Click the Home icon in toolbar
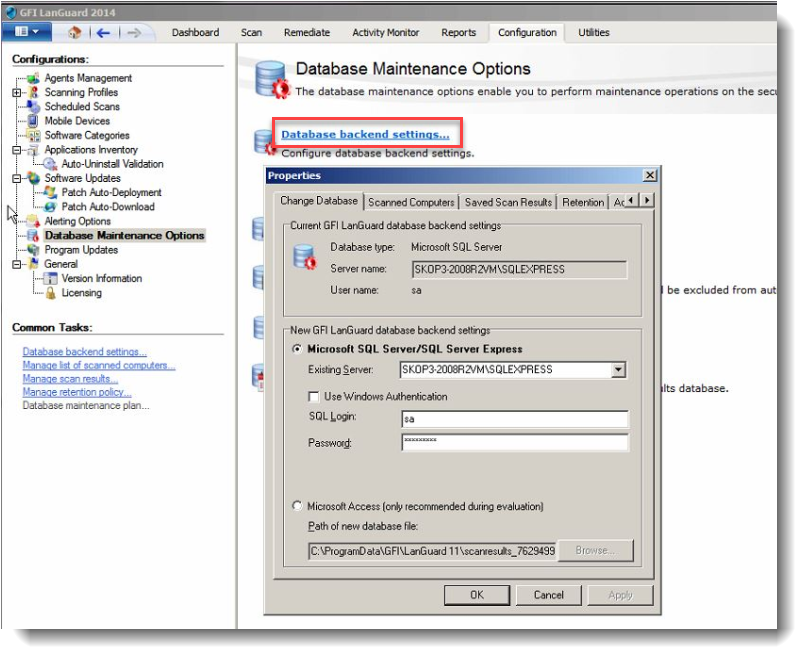This screenshot has width=808, height=660. [x=74, y=33]
